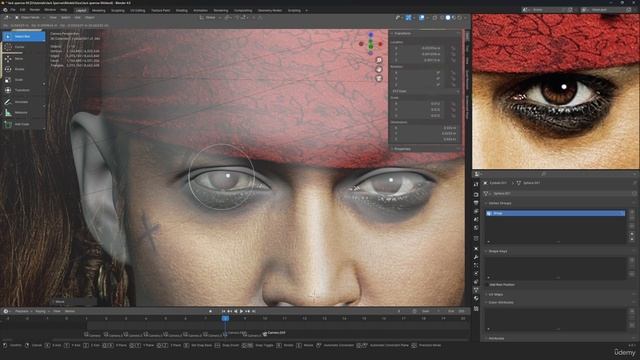Open the Global transform orientation dropdown
Screen dimensions: 640x360
[209, 18]
